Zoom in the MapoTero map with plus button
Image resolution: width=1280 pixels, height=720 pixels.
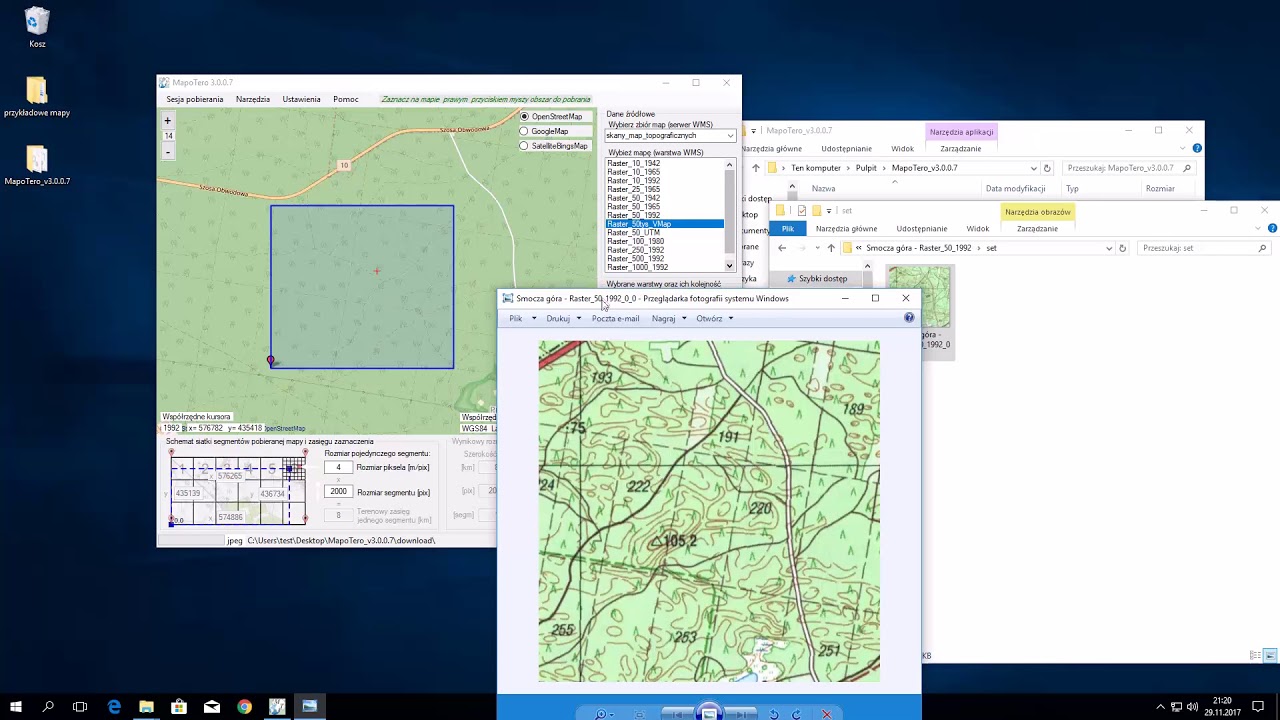coord(168,120)
